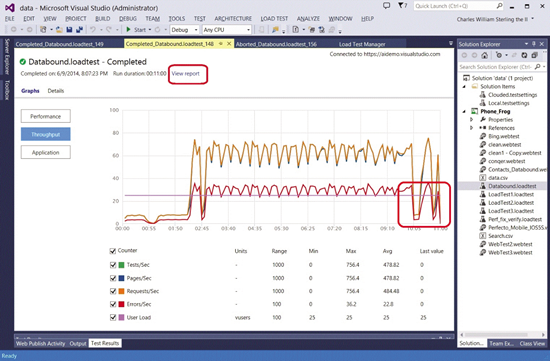The width and height of the screenshot is (550, 361).
Task: Pin the Completed_Databound.loadtest_148 tab
Action: pyautogui.click(x=221, y=44)
